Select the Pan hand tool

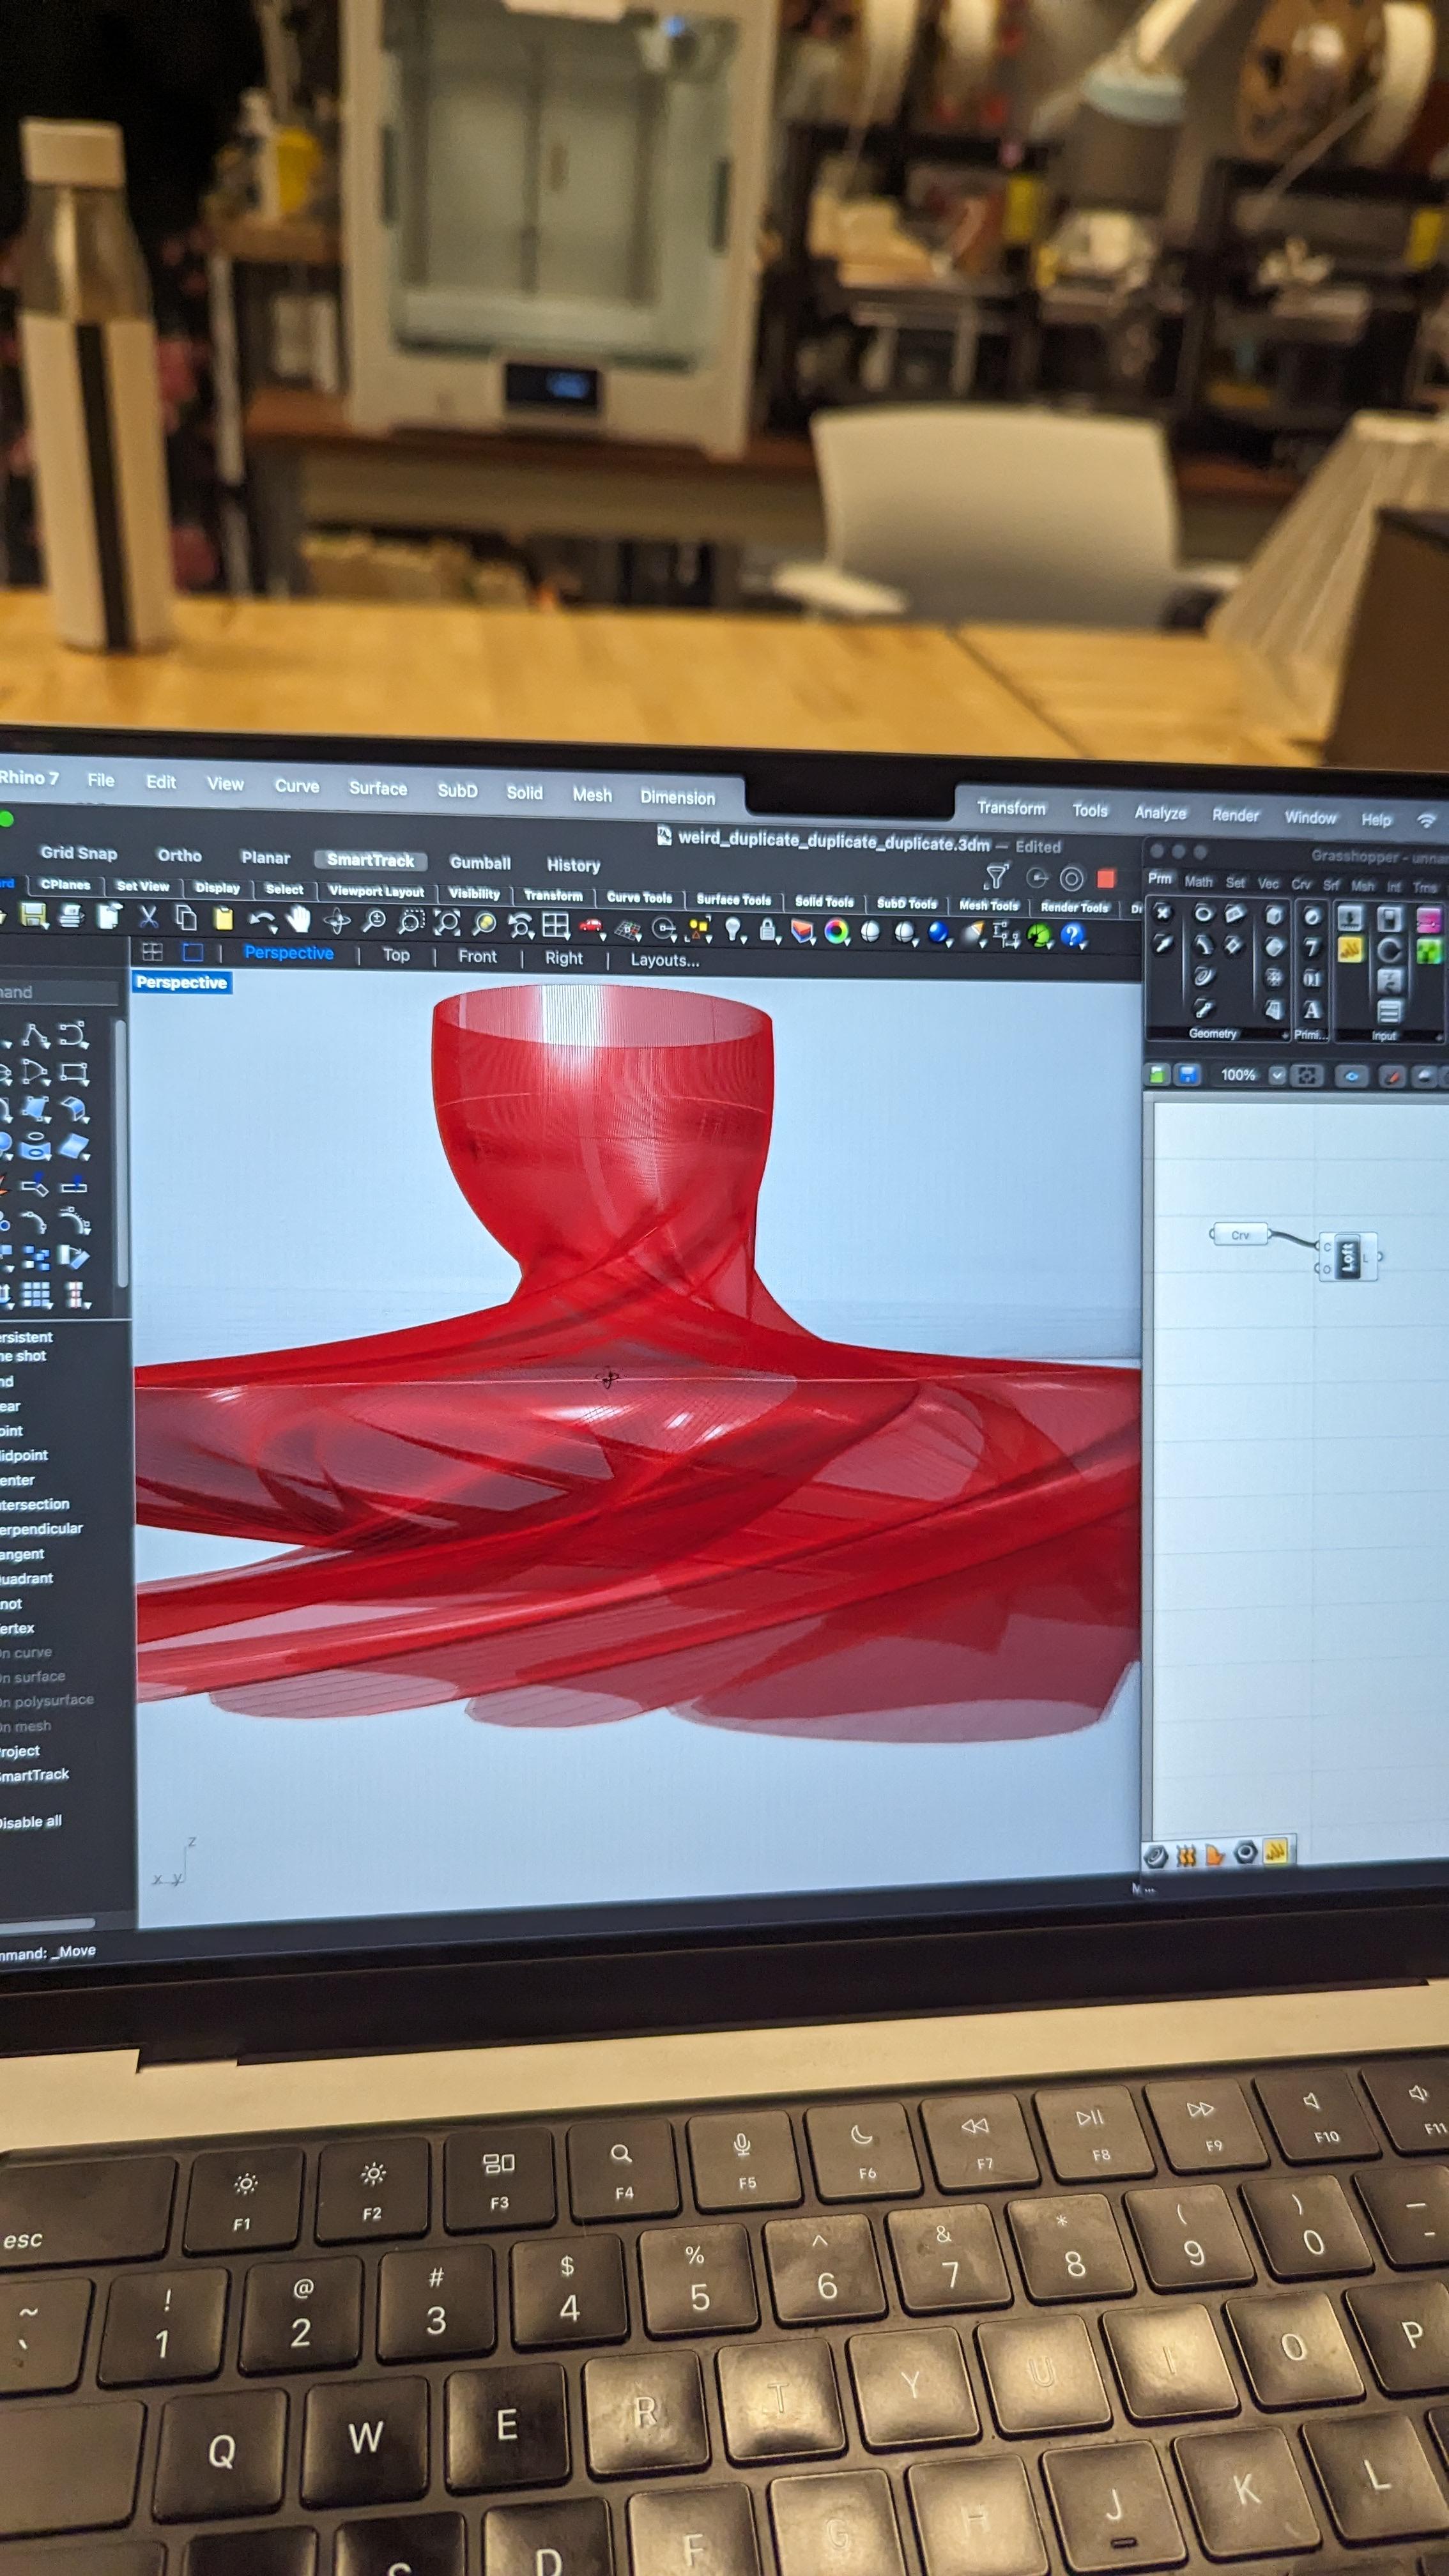299,919
